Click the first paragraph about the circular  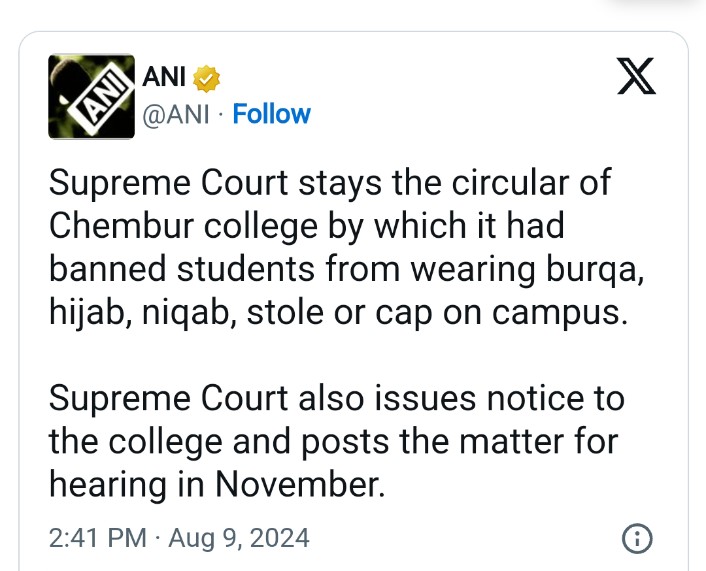[346, 248]
